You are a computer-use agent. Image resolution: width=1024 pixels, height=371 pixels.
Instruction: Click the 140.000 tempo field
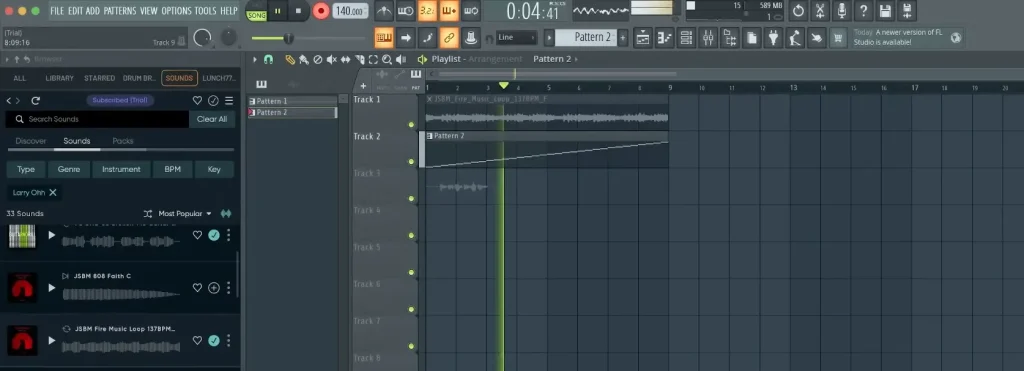pyautogui.click(x=350, y=10)
